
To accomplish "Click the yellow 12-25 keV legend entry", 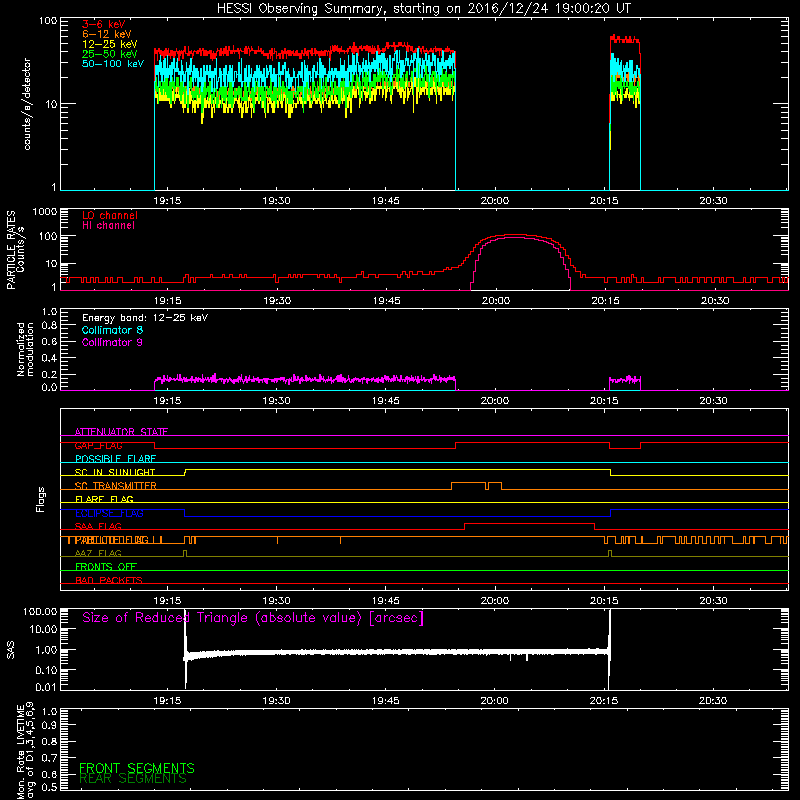I will [x=109, y=44].
